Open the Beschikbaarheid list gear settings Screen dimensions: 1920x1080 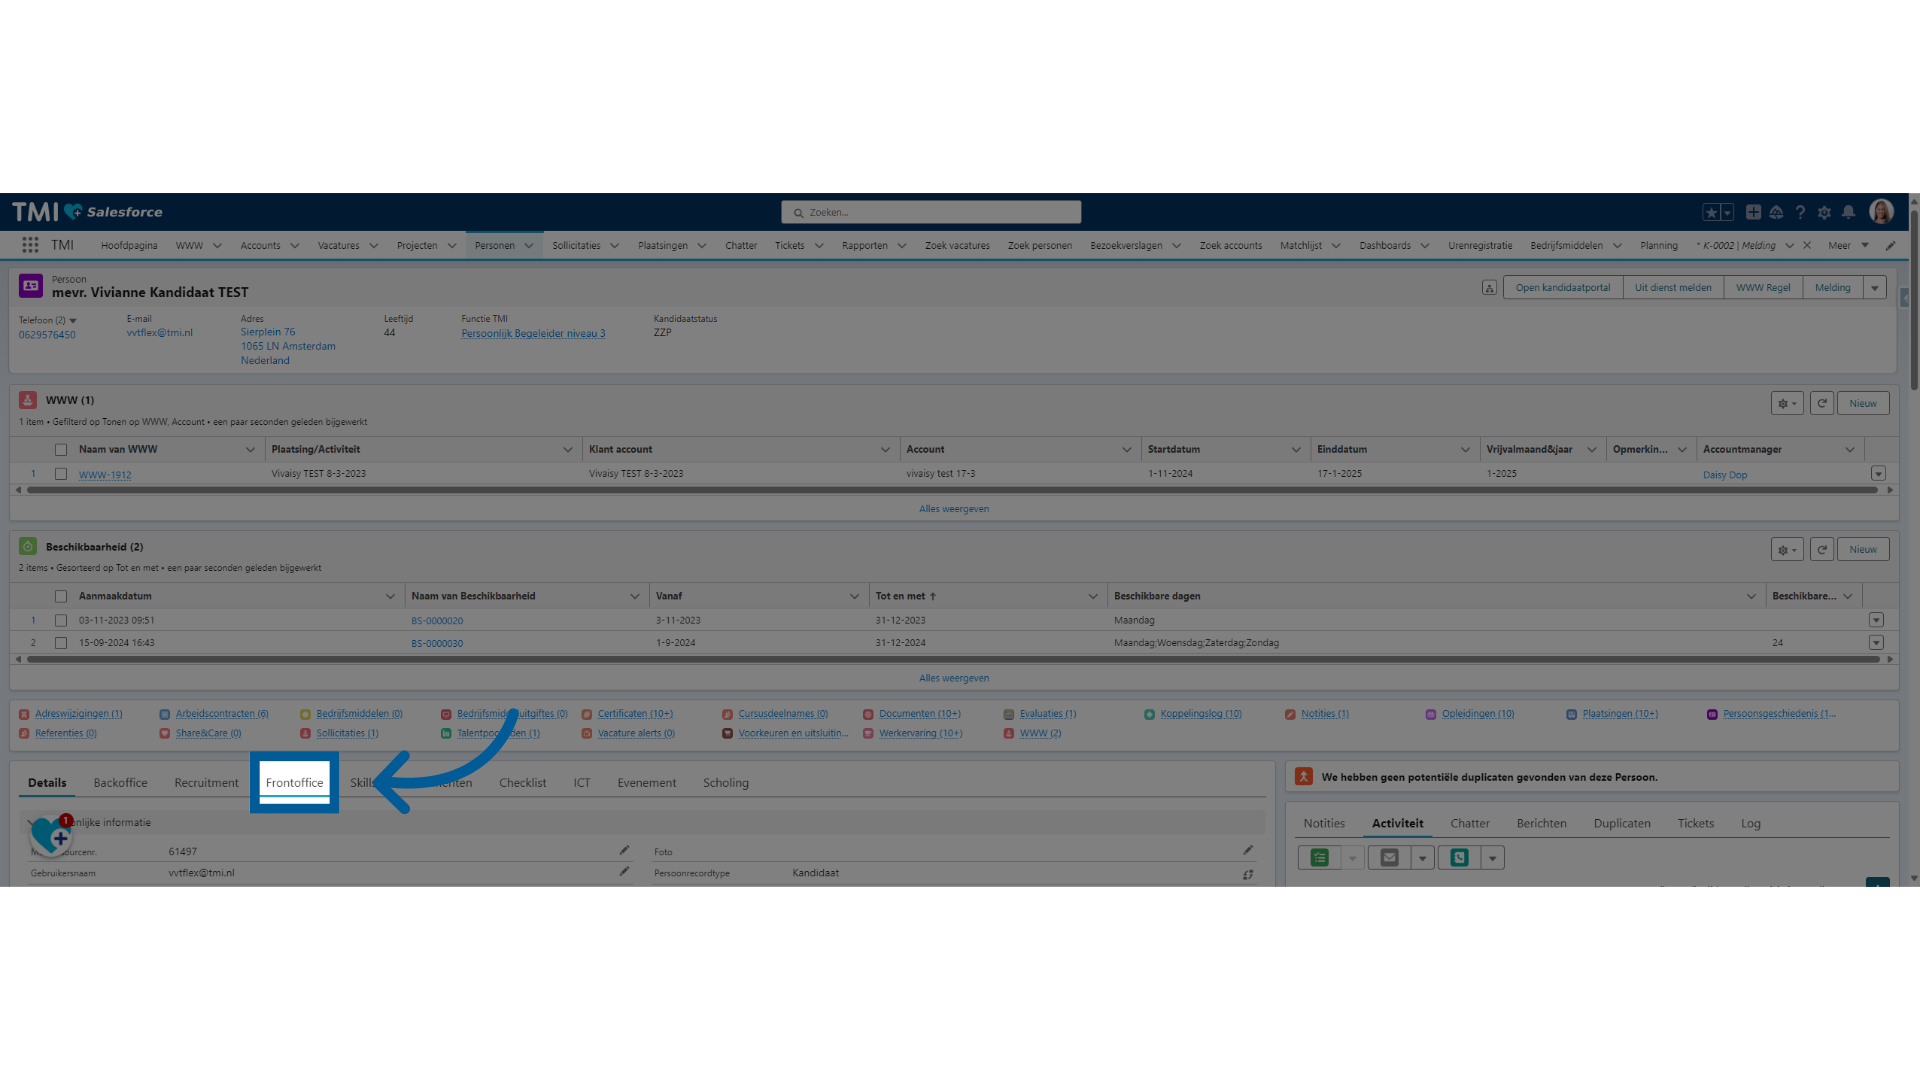[x=1787, y=549]
